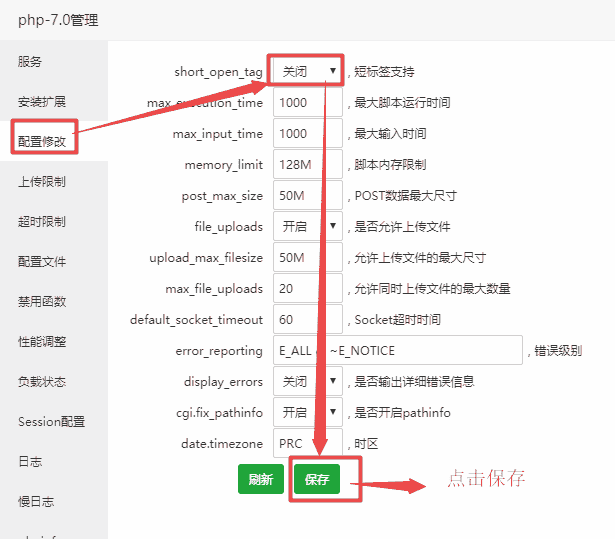Click the max_file_uploads label text
The height and width of the screenshot is (539, 615).
click(x=214, y=289)
